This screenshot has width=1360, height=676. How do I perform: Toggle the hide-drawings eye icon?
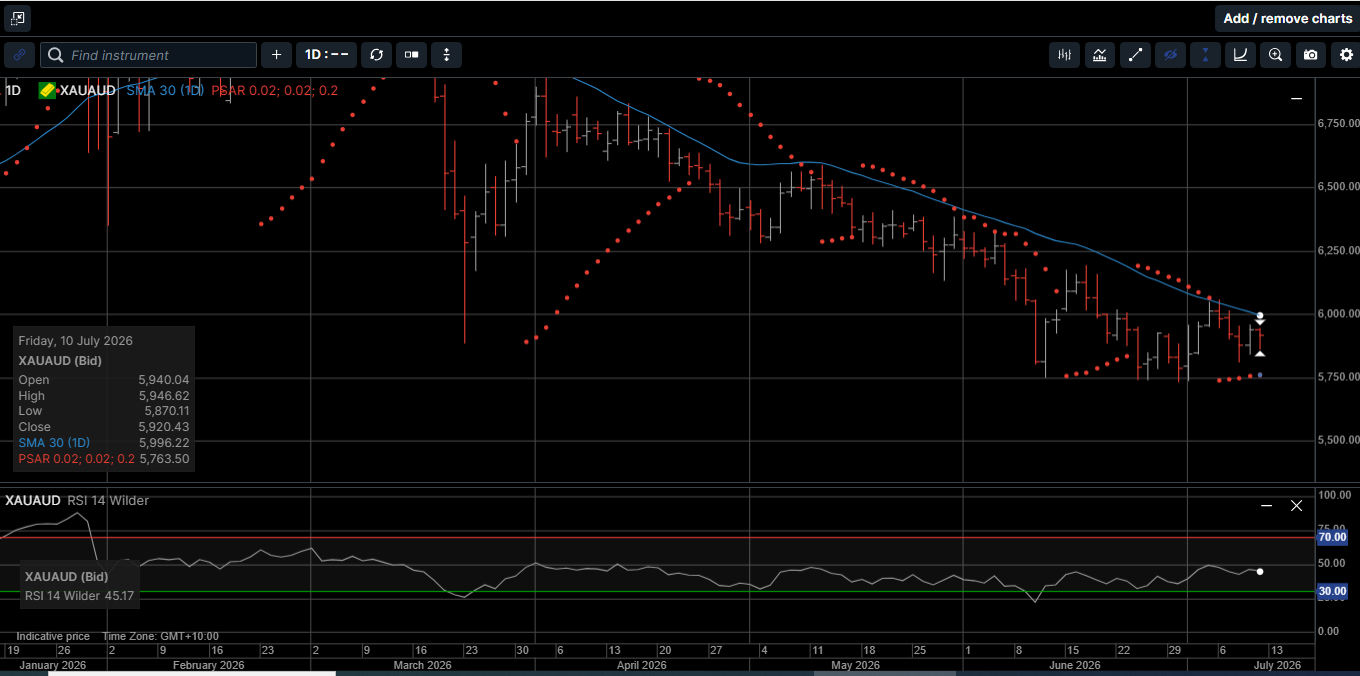(x=1170, y=55)
